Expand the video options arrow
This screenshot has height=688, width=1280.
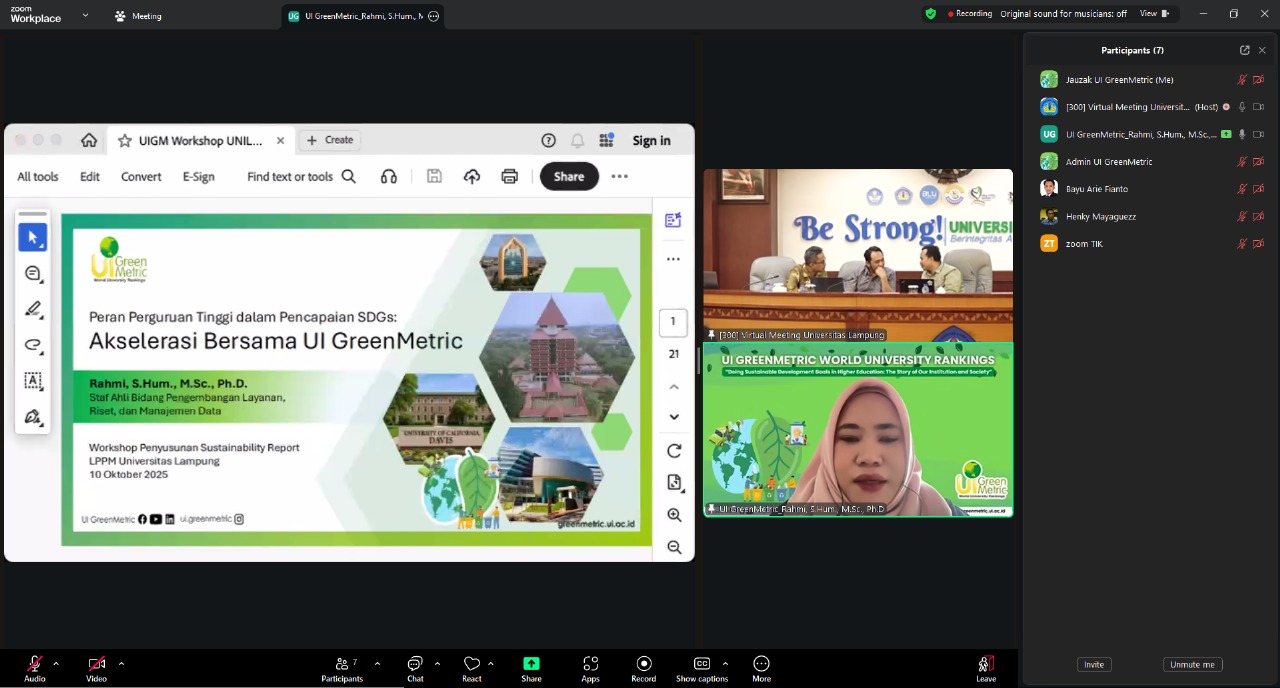coord(121,663)
